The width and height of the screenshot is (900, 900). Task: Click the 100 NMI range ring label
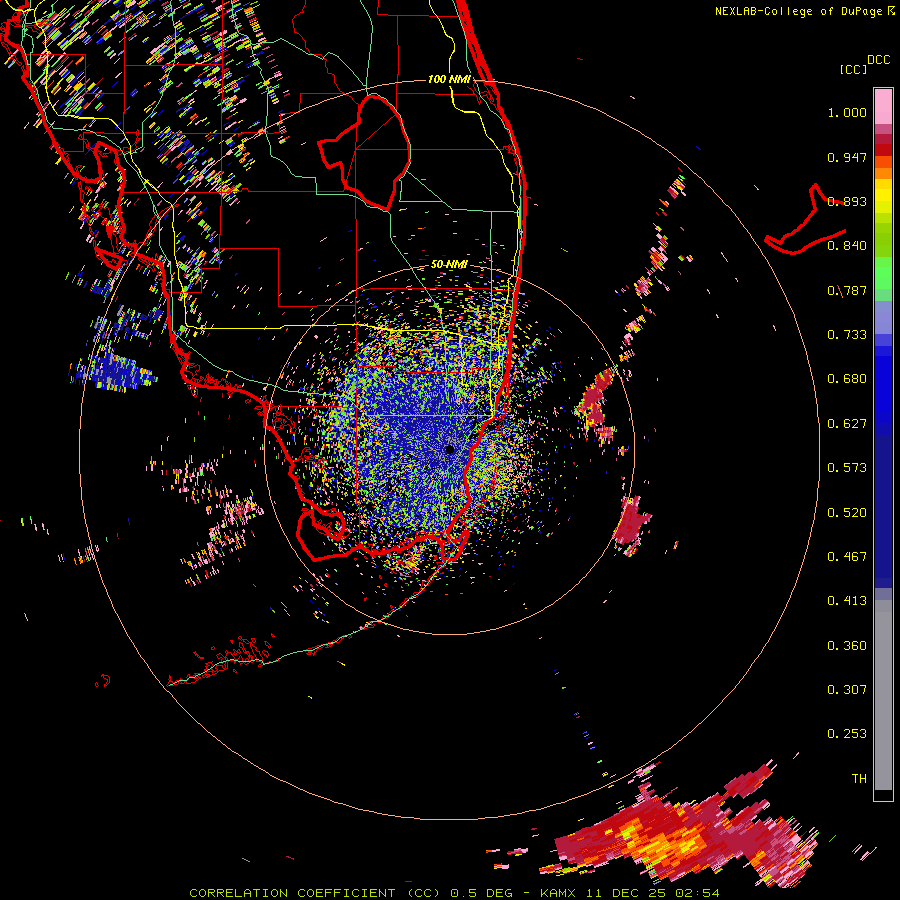click(x=449, y=79)
